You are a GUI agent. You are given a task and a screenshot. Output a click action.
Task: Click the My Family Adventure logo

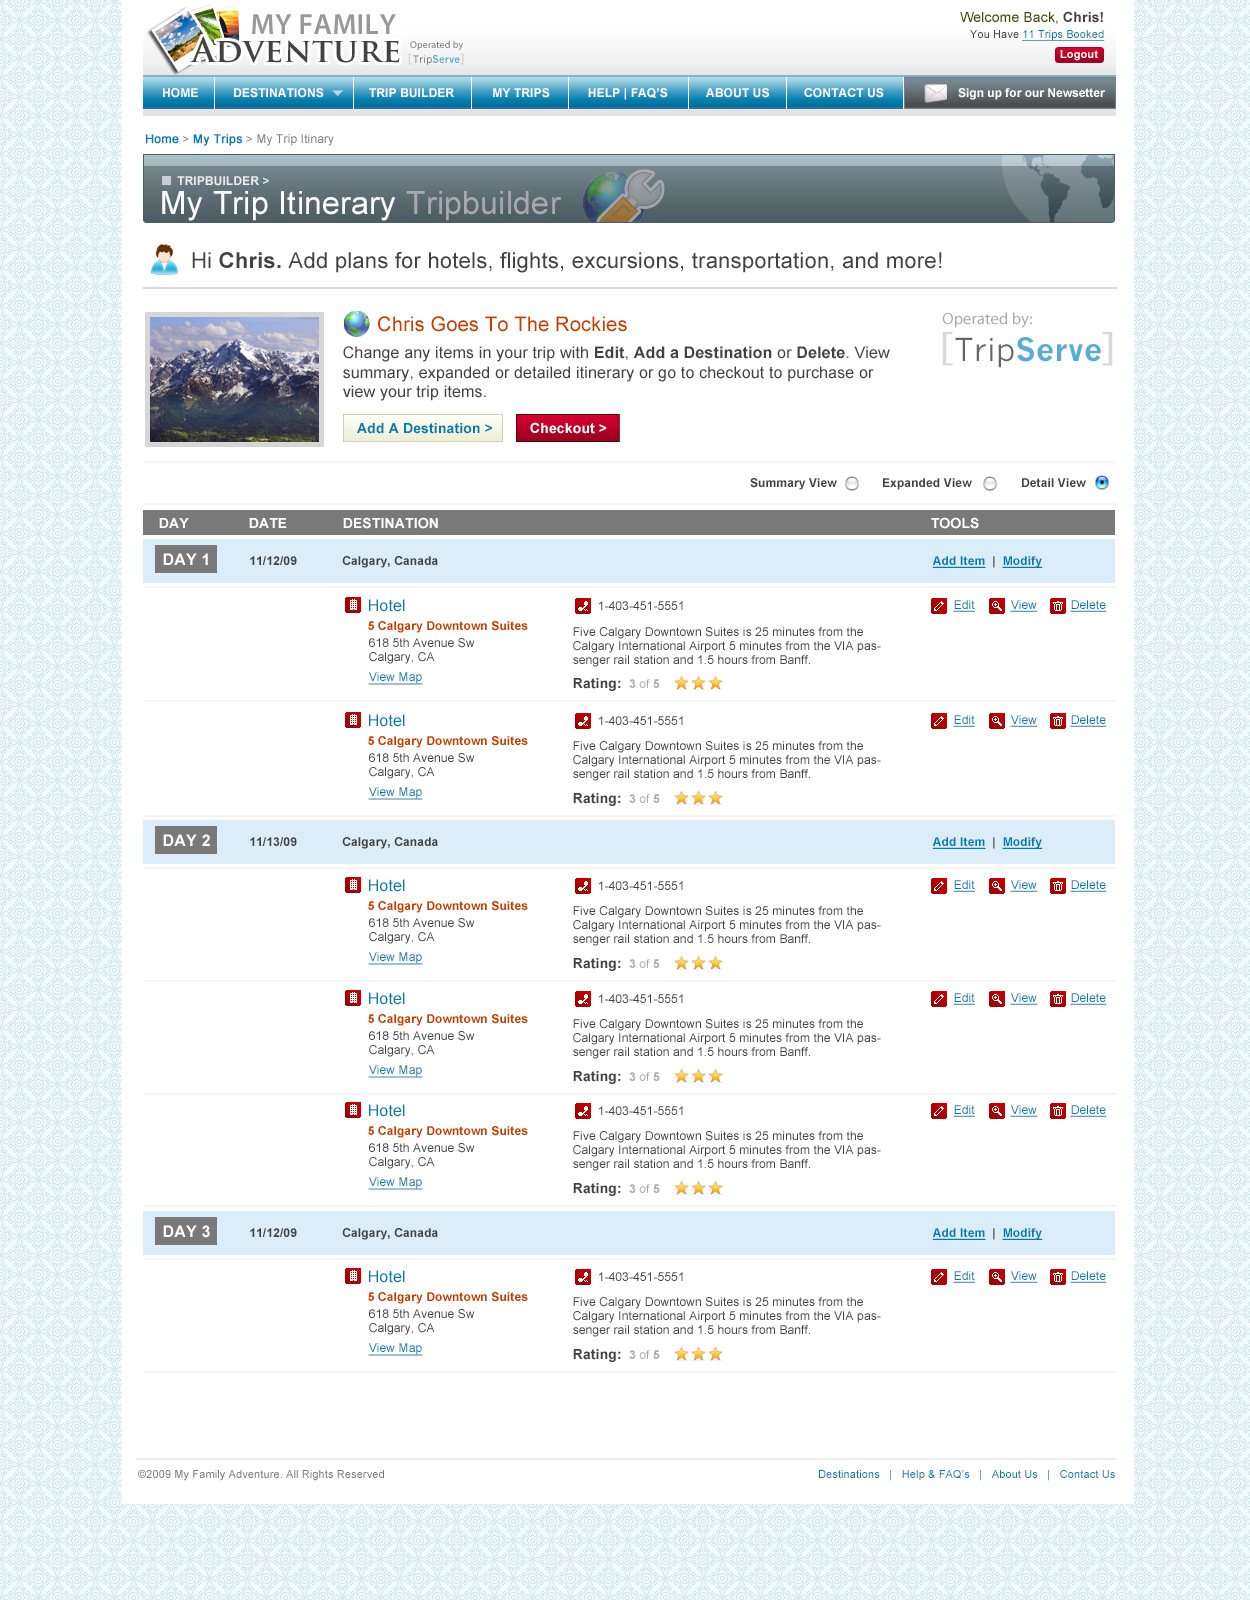274,40
